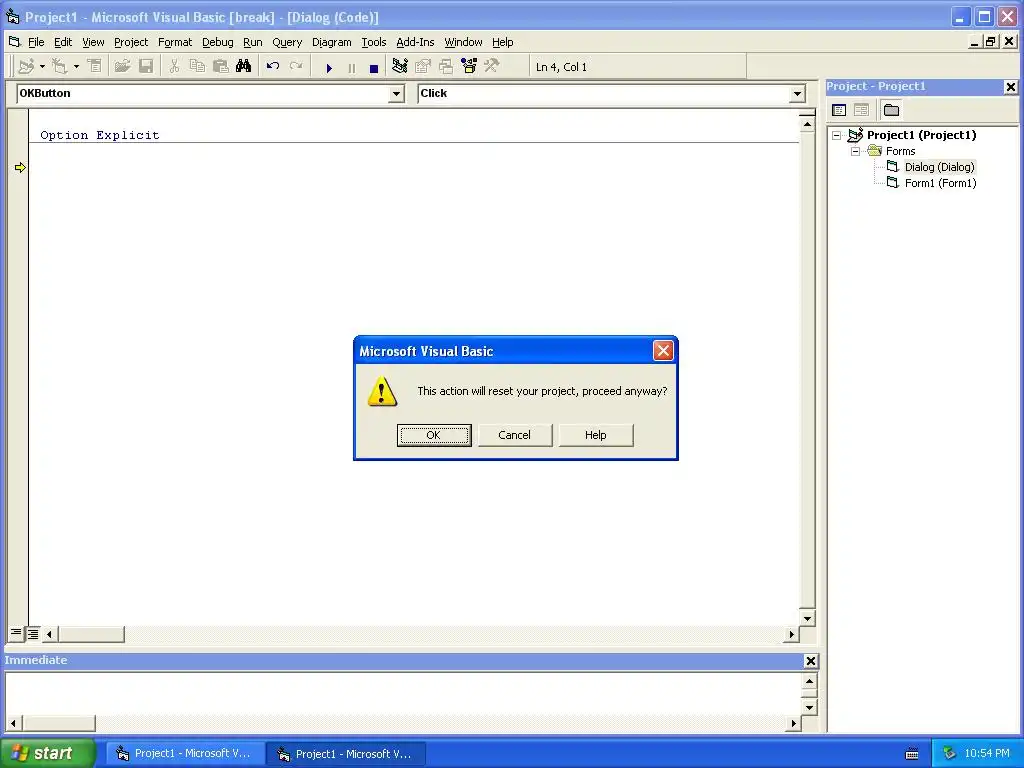This screenshot has width=1024, height=768.
Task: Select the Forms folder in project tree
Action: pos(901,152)
